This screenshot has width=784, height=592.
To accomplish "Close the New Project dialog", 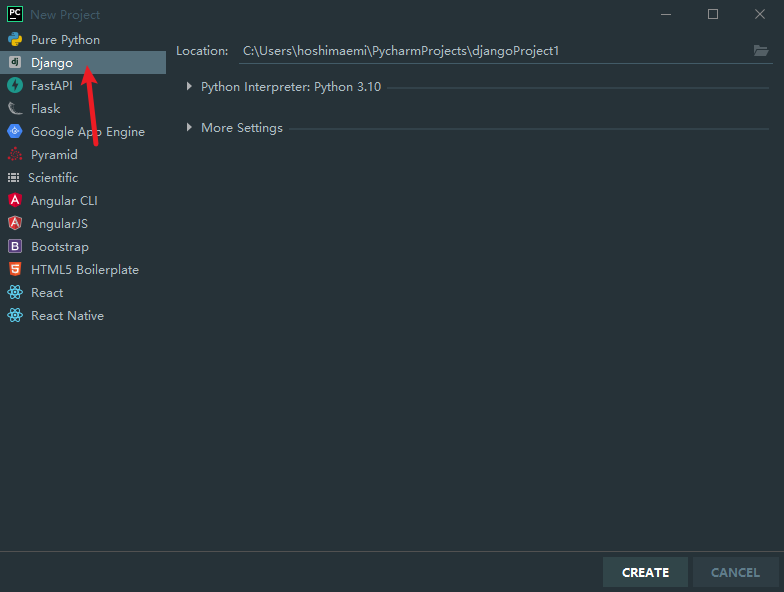I will coord(760,14).
